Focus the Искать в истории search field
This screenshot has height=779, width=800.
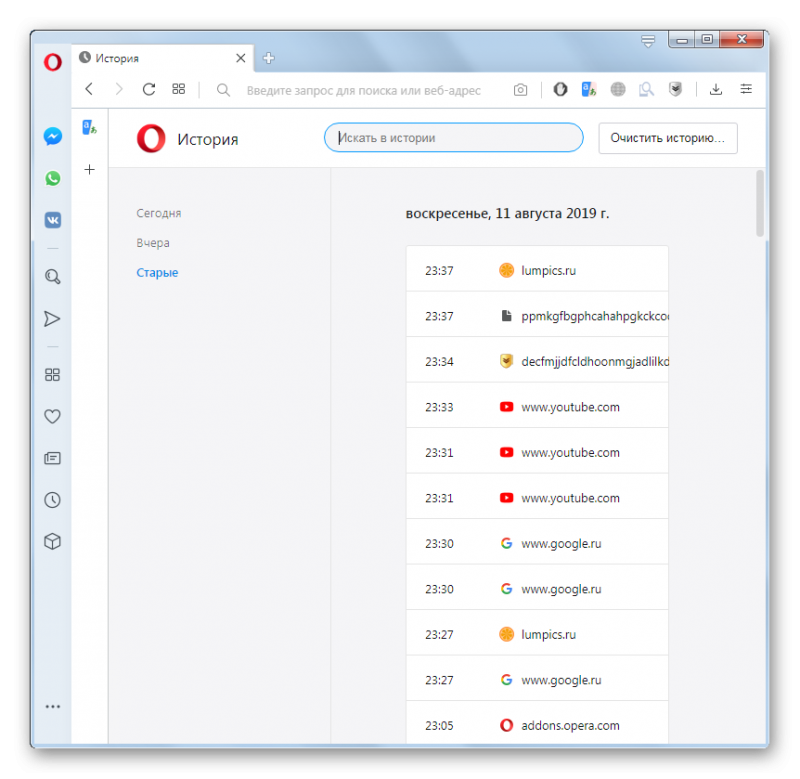[x=454, y=137]
